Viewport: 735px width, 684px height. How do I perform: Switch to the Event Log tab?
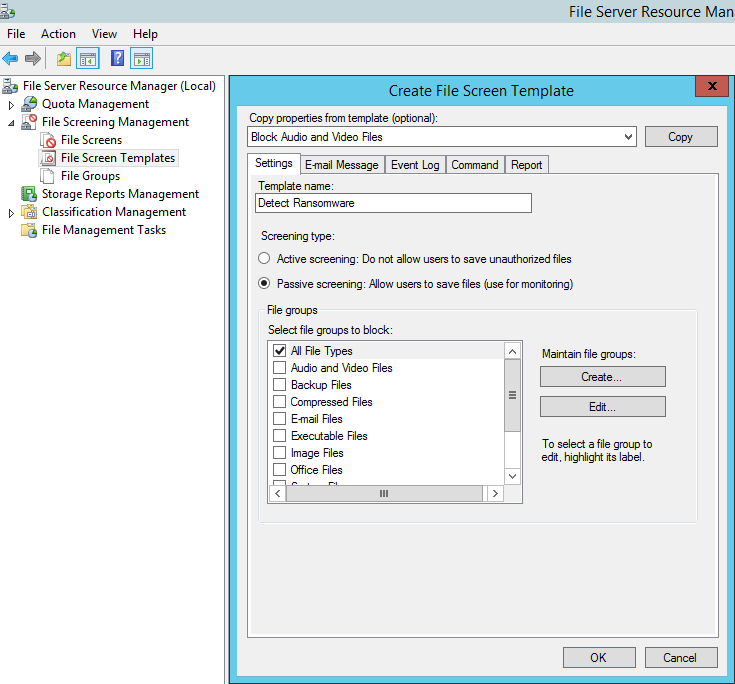(x=415, y=165)
